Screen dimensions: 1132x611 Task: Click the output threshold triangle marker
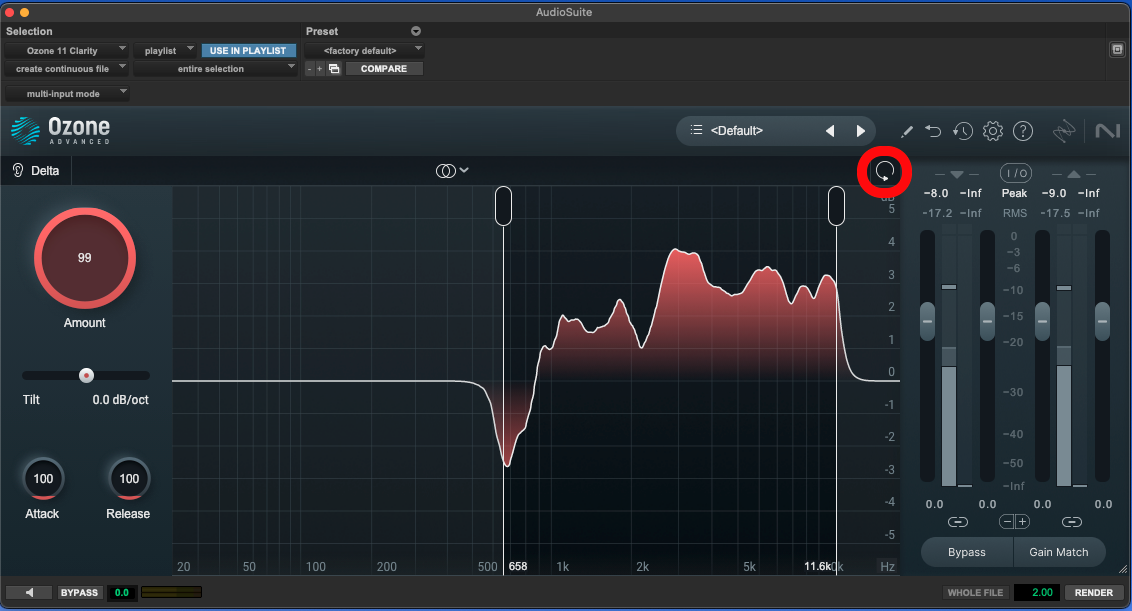pos(1074,174)
